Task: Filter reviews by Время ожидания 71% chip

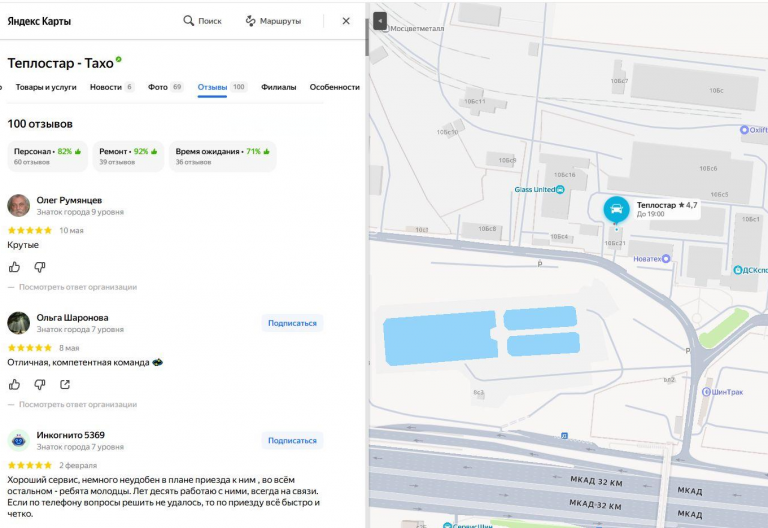Action: point(222,156)
